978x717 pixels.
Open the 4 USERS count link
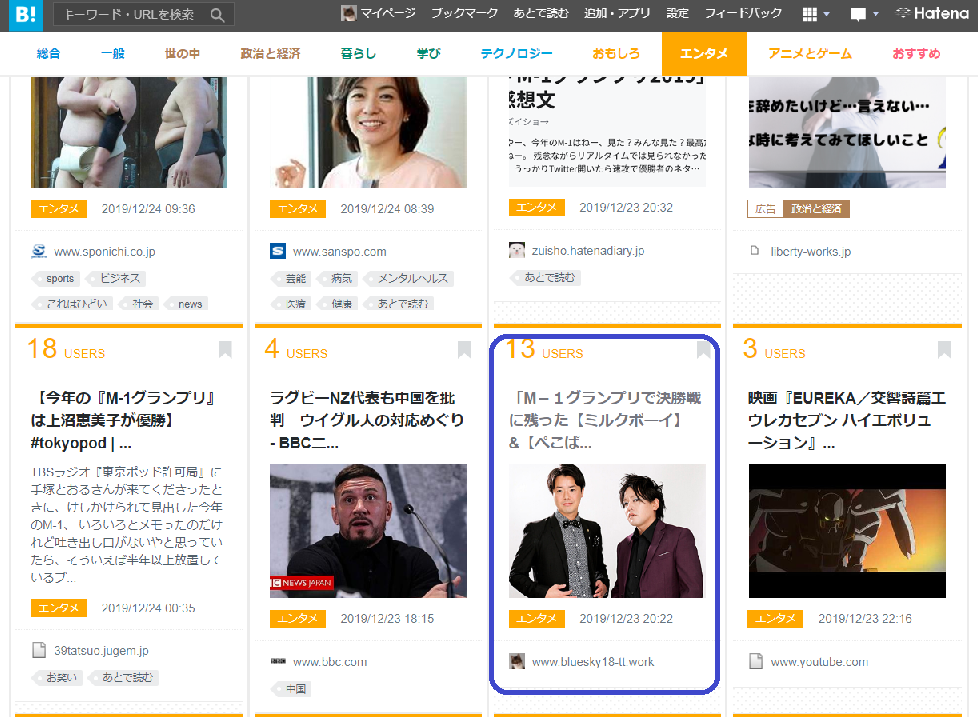(296, 349)
